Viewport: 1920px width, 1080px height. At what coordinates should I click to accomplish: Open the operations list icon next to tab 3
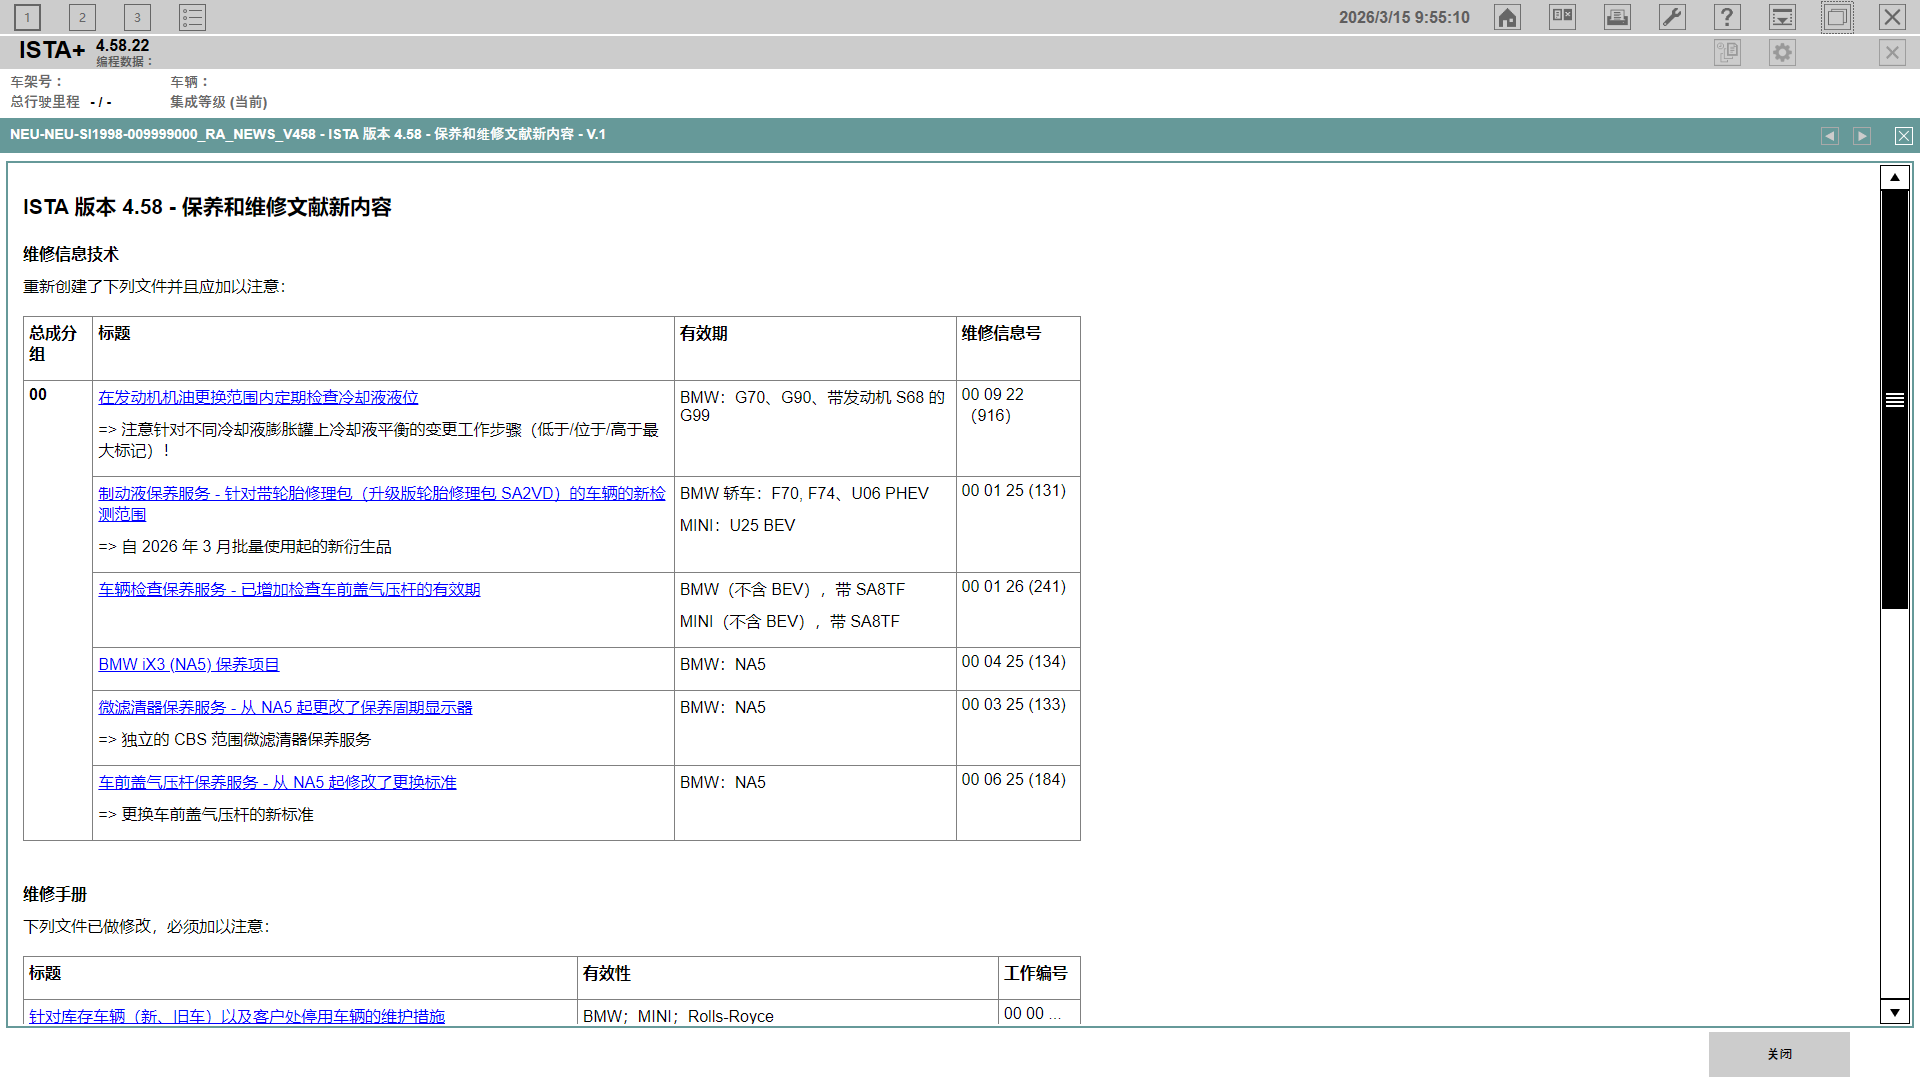tap(192, 17)
